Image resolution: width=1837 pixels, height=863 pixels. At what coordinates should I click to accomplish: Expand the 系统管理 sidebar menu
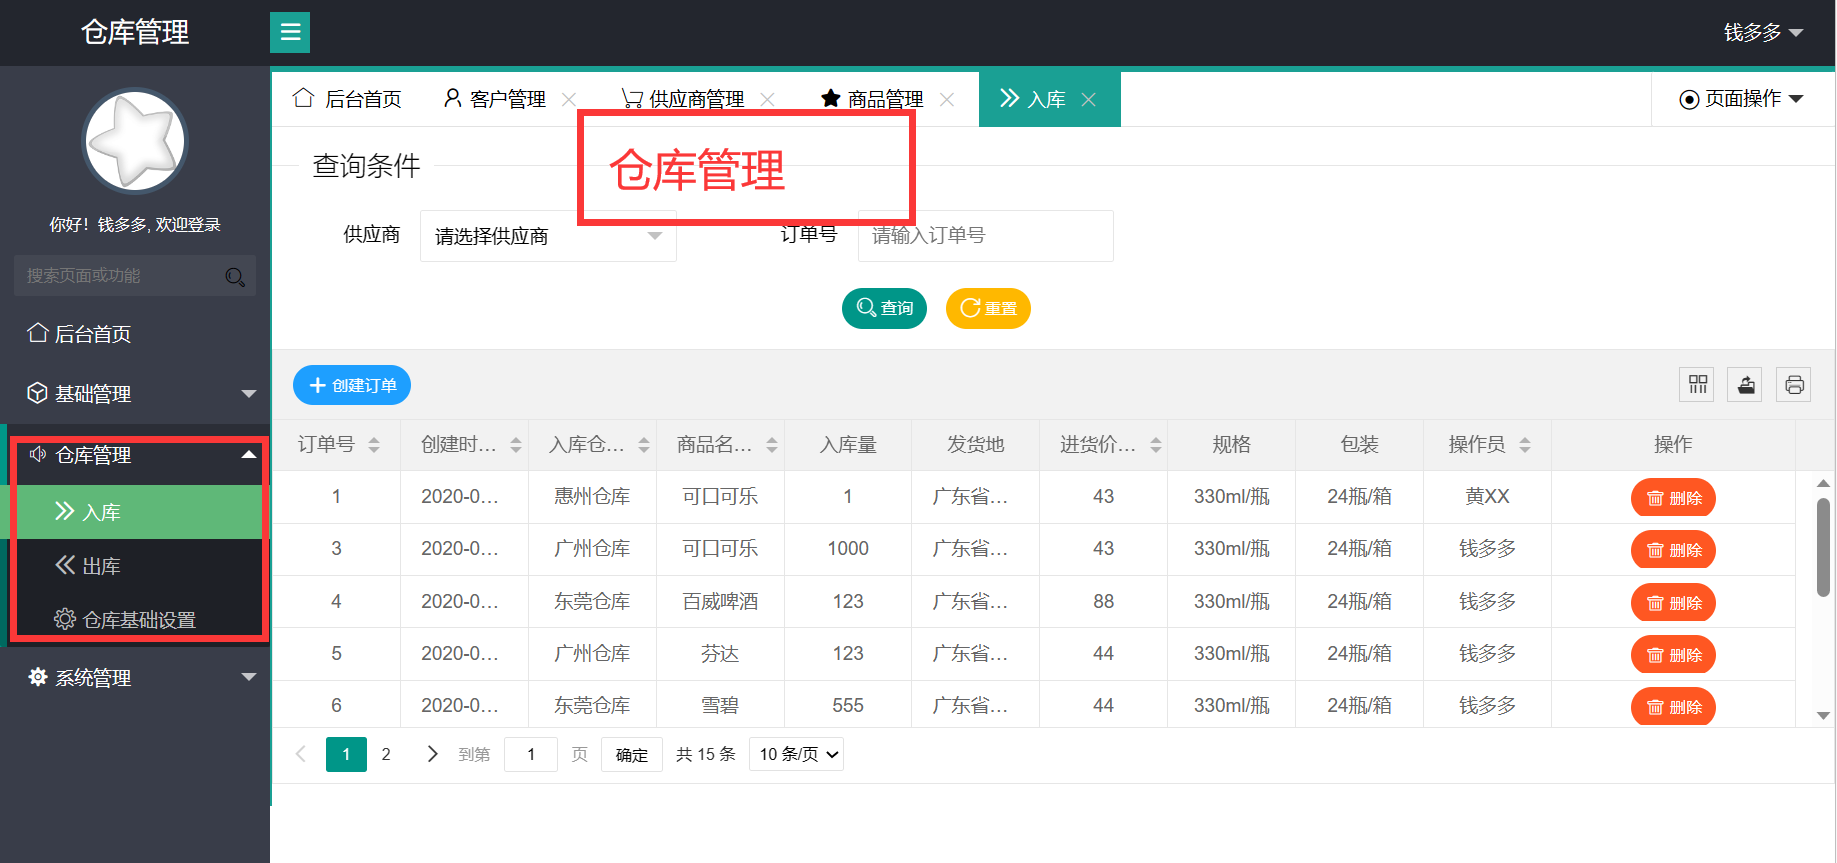coord(135,678)
